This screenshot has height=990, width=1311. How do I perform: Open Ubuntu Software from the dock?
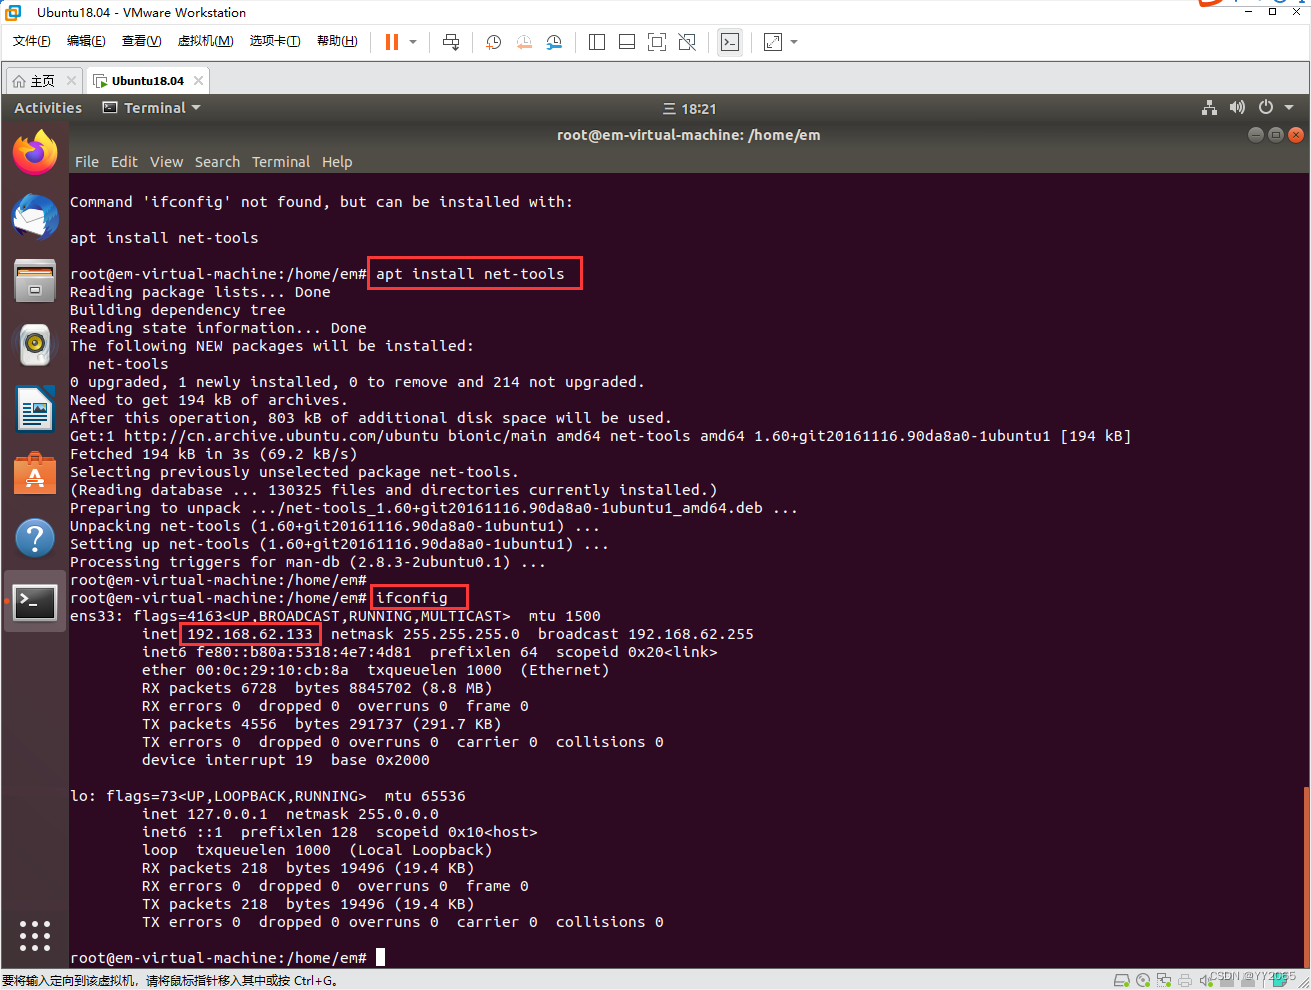click(35, 474)
